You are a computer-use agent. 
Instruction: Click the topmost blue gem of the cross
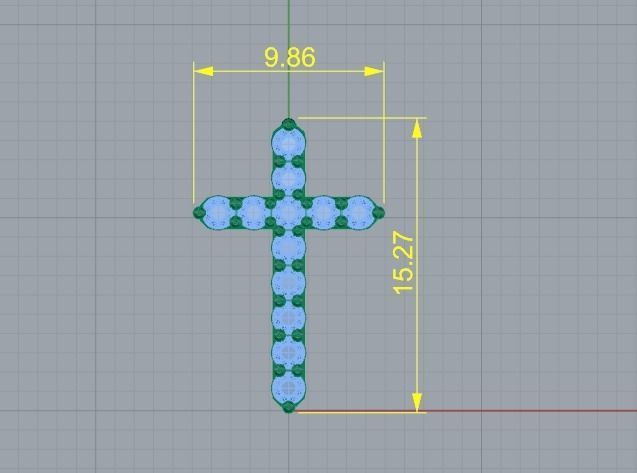click(288, 143)
